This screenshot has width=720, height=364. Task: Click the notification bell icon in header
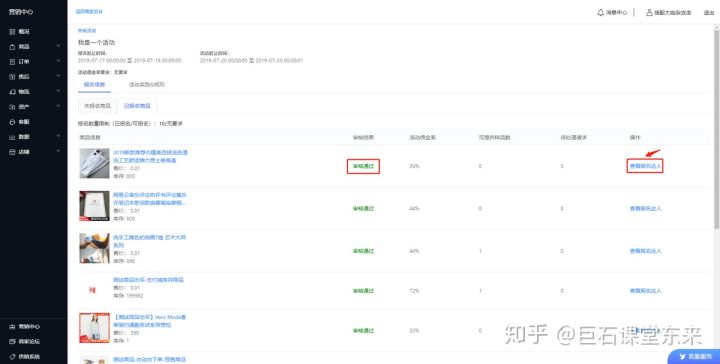pos(600,13)
